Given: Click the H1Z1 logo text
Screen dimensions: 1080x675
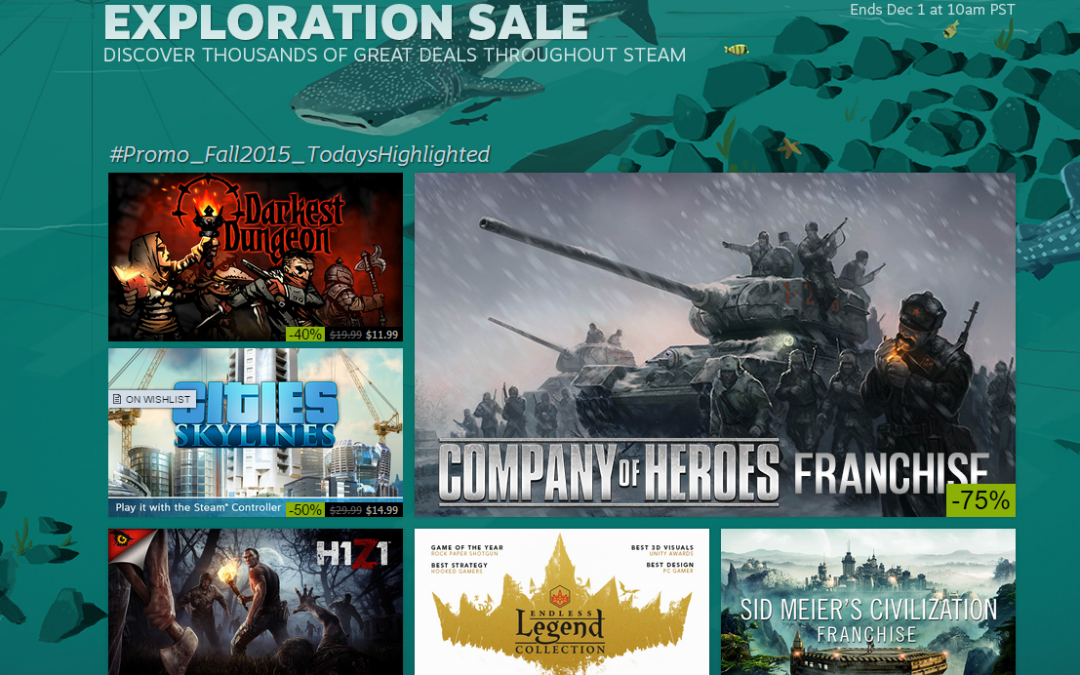Looking at the screenshot, I should coord(353,553).
